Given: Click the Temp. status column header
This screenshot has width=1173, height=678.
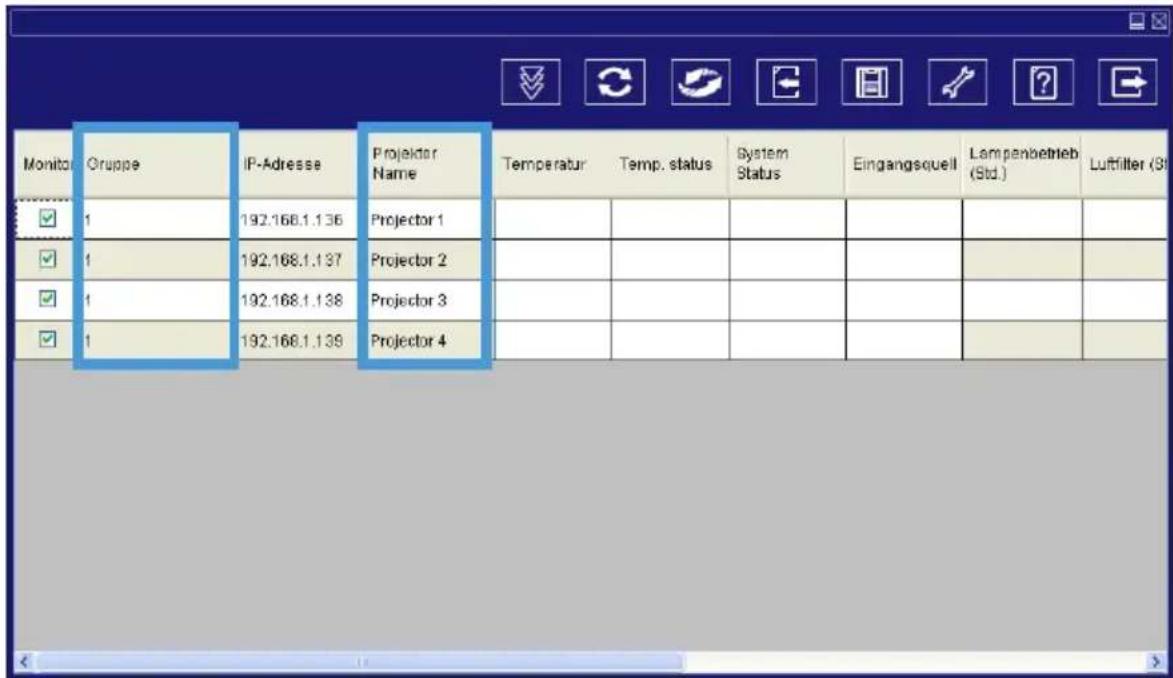Looking at the screenshot, I should 670,164.
